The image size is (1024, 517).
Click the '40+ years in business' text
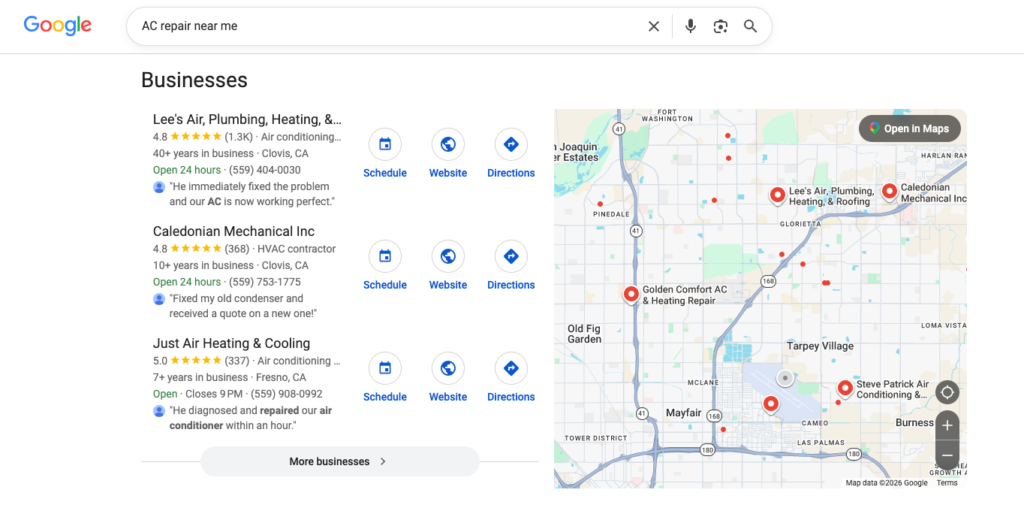click(x=203, y=154)
